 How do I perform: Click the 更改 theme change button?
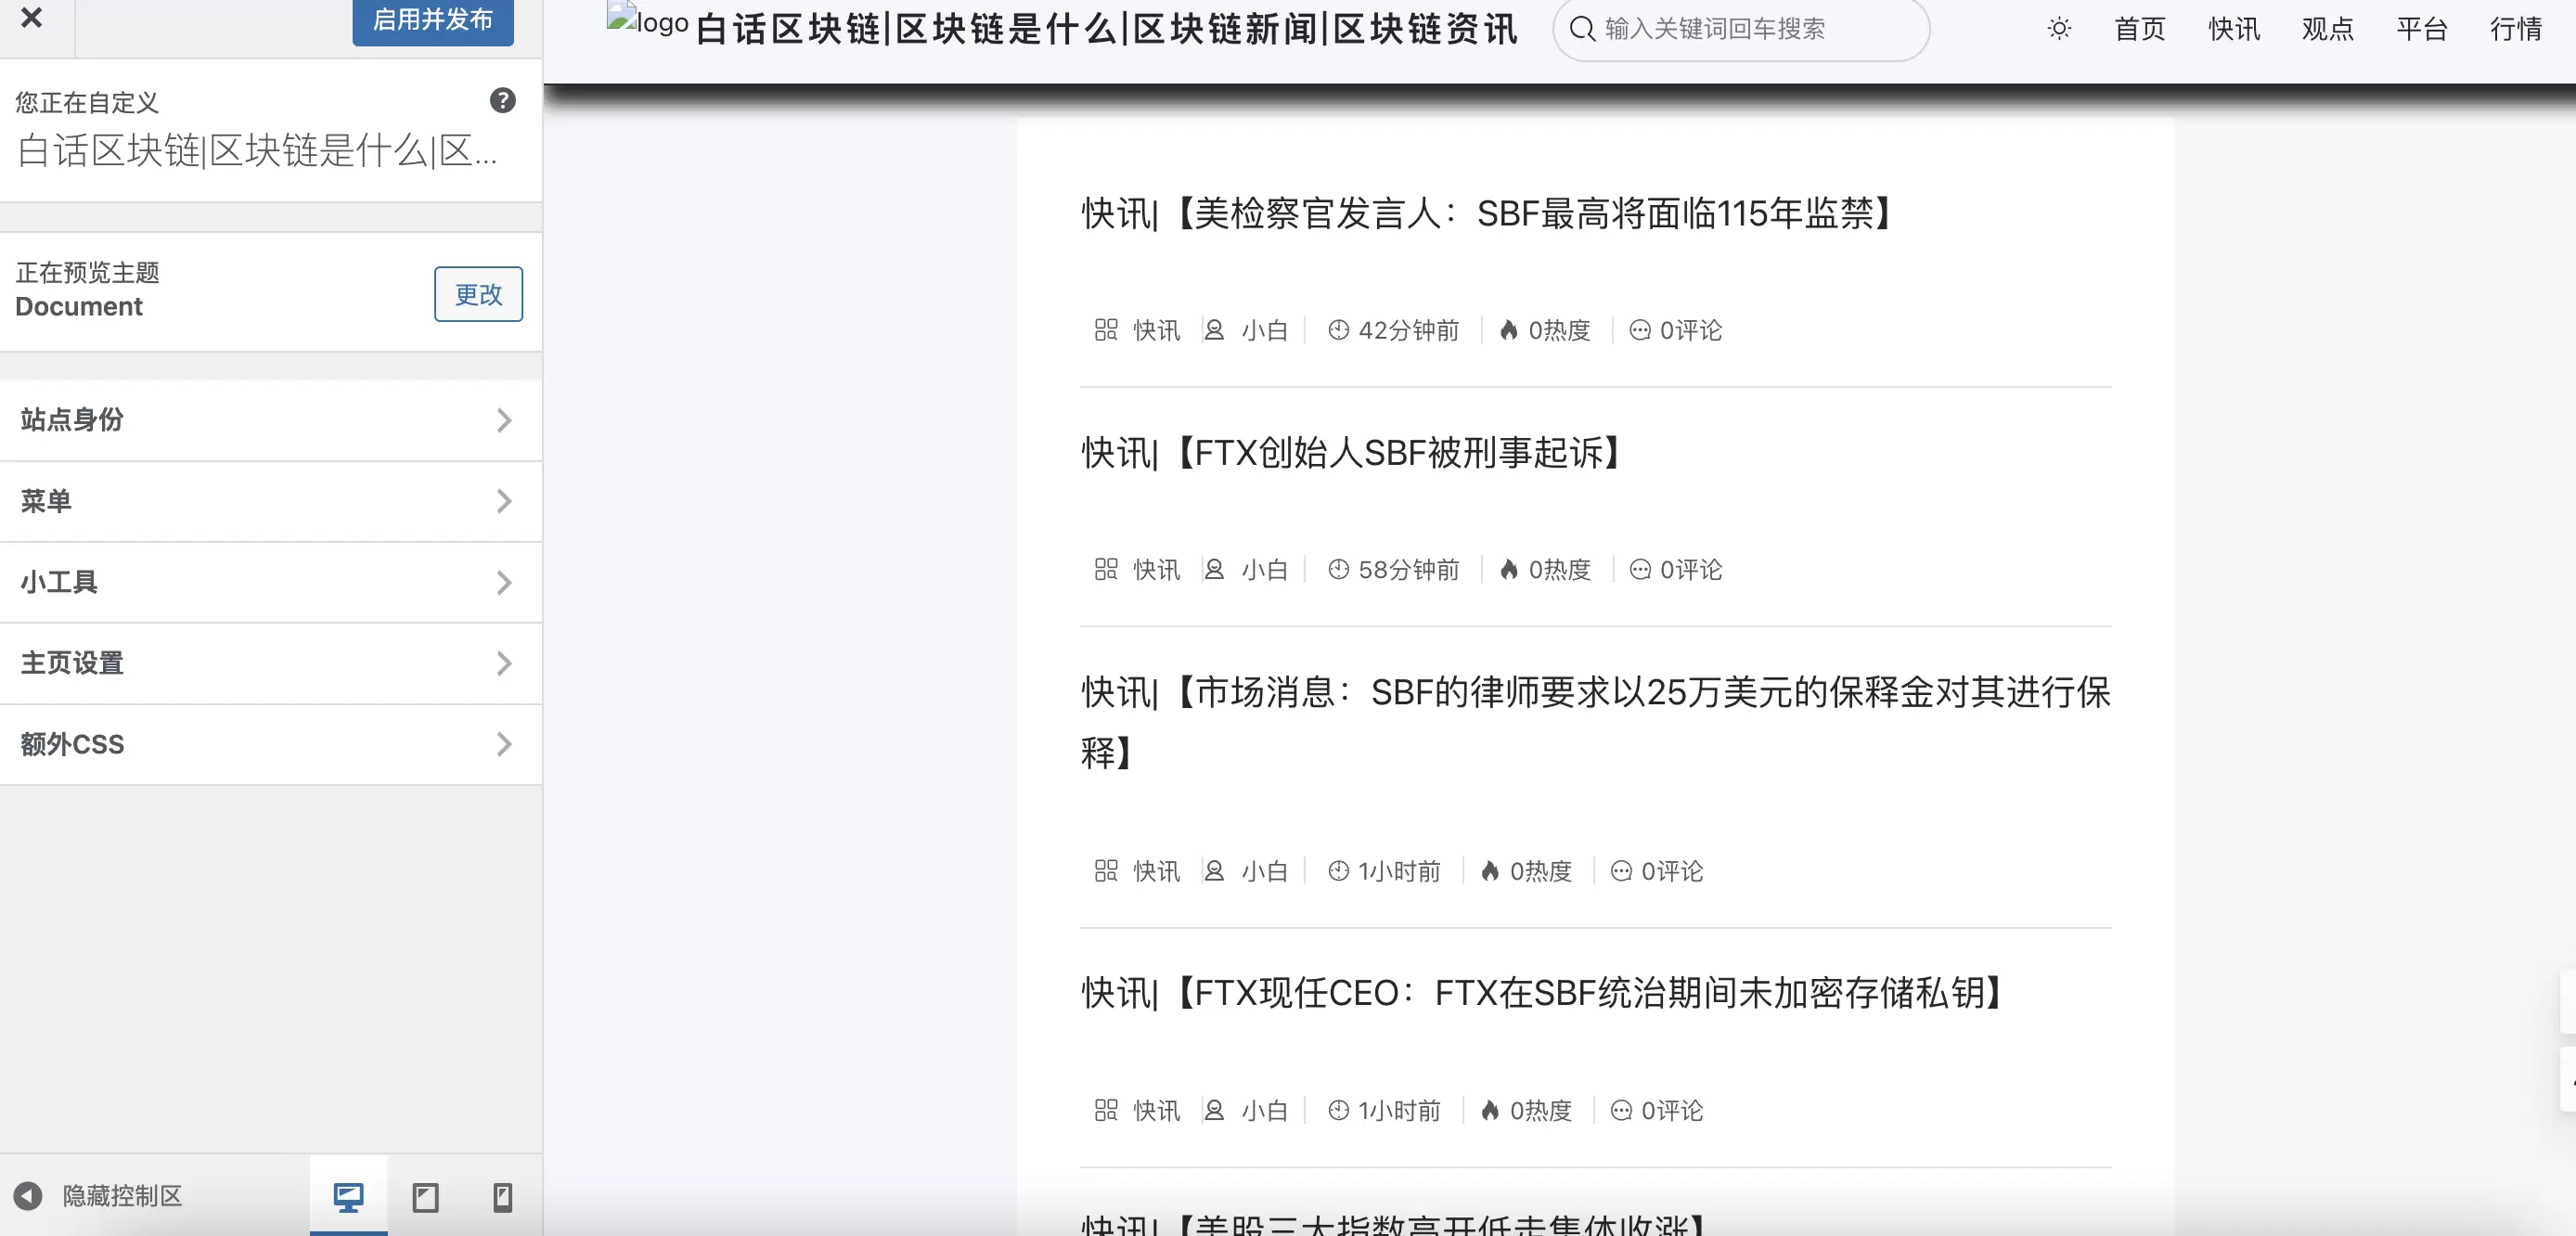(478, 294)
